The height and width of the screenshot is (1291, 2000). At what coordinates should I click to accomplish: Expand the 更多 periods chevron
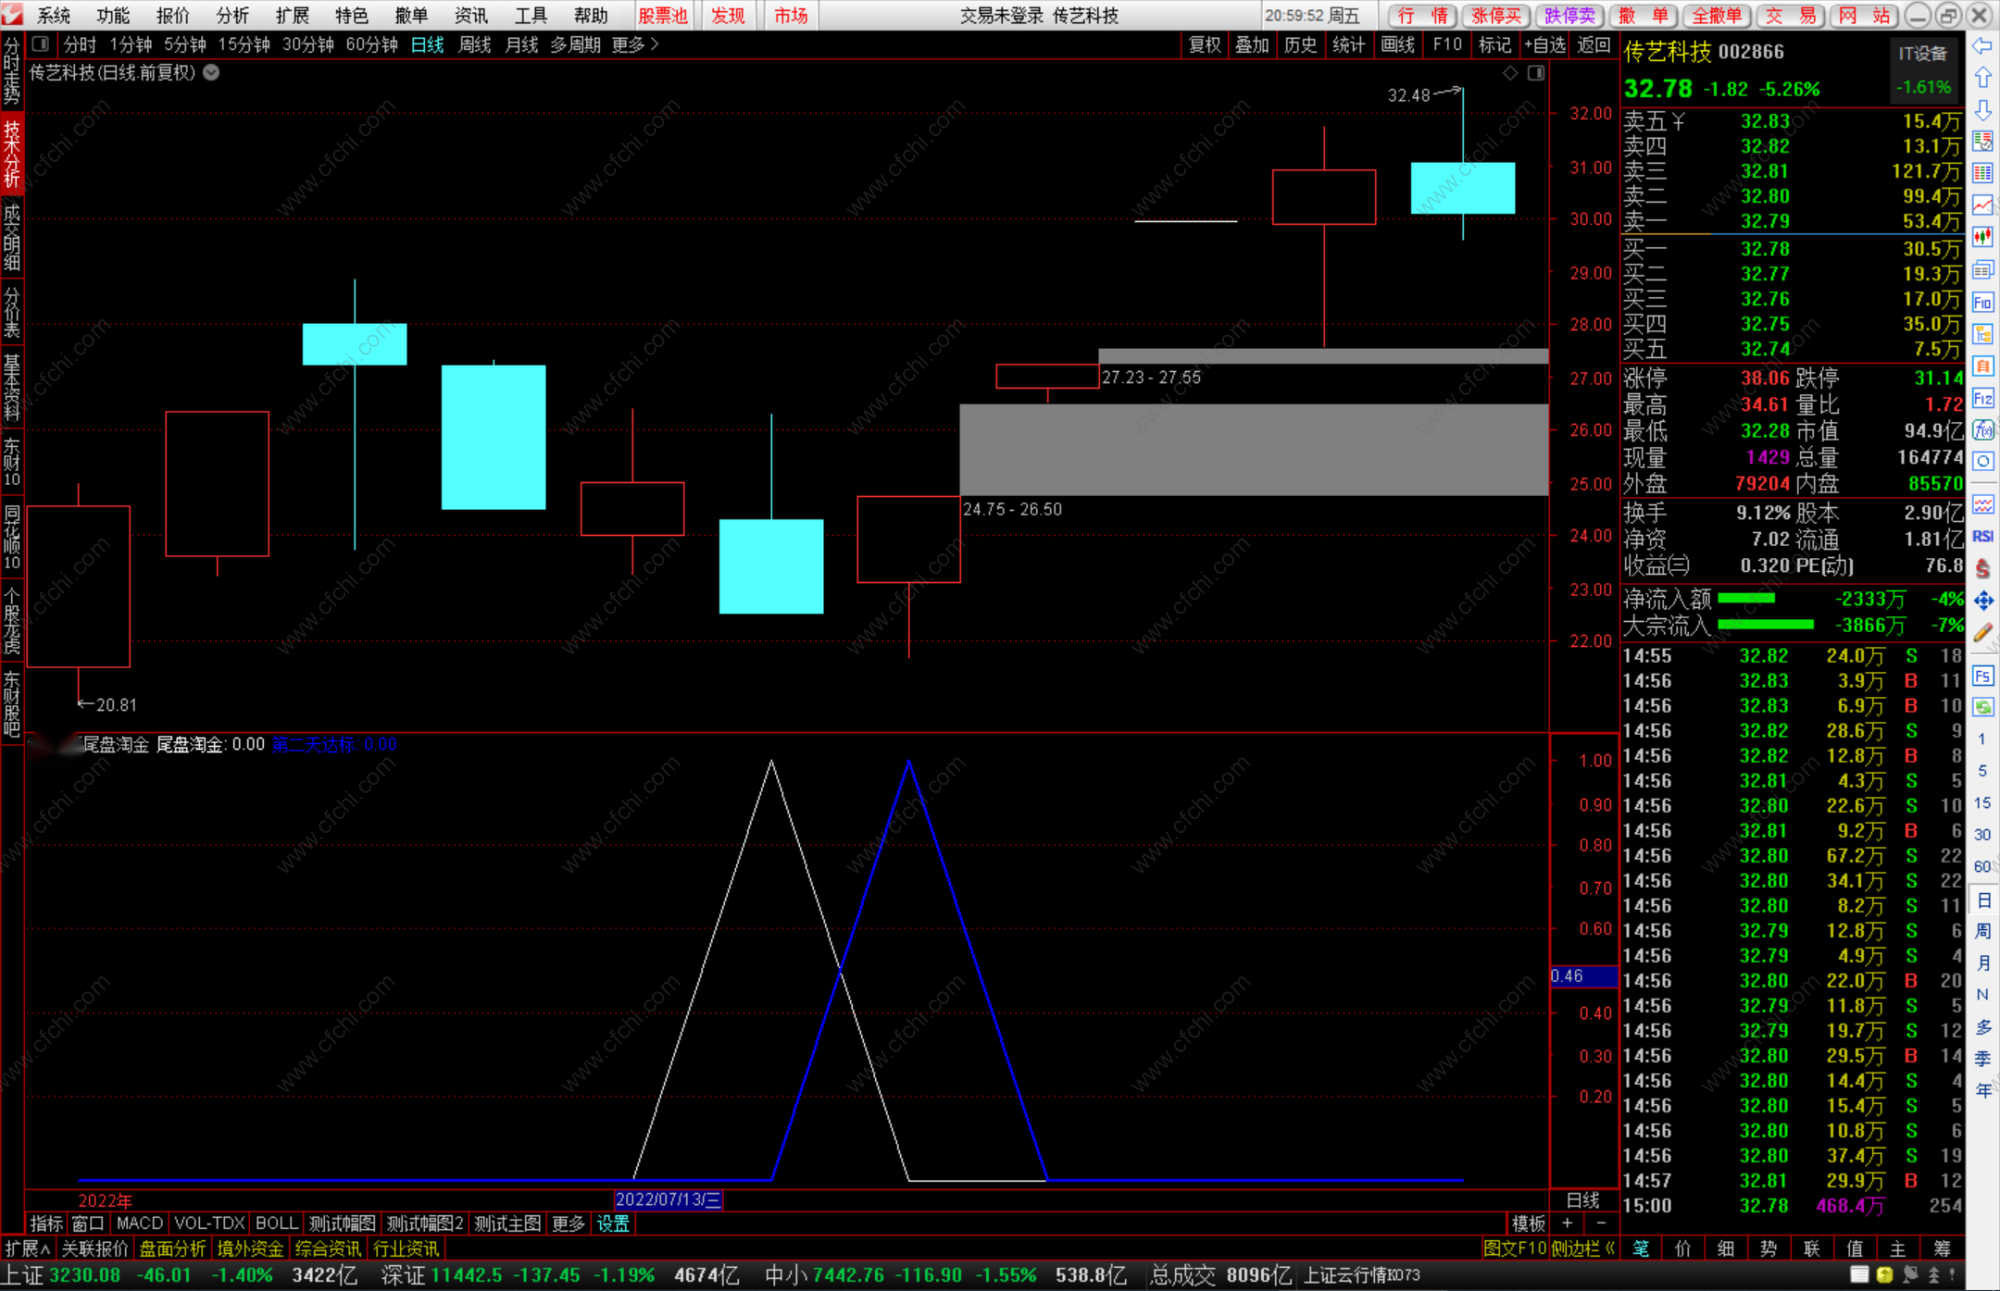point(655,44)
